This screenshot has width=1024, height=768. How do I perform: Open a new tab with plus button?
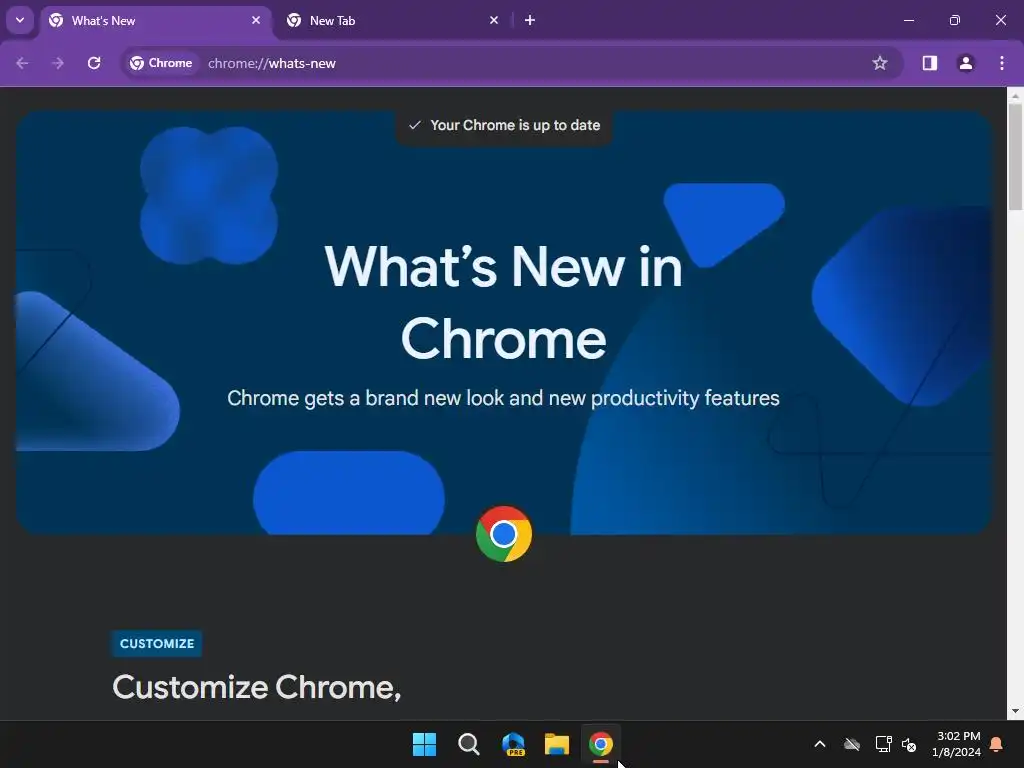pos(530,20)
